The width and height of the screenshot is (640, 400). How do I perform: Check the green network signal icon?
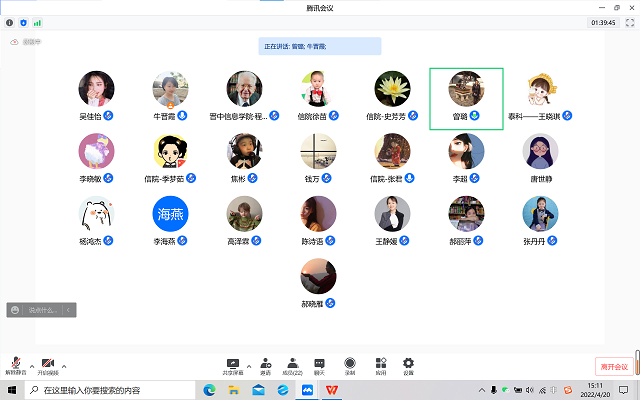coord(37,23)
